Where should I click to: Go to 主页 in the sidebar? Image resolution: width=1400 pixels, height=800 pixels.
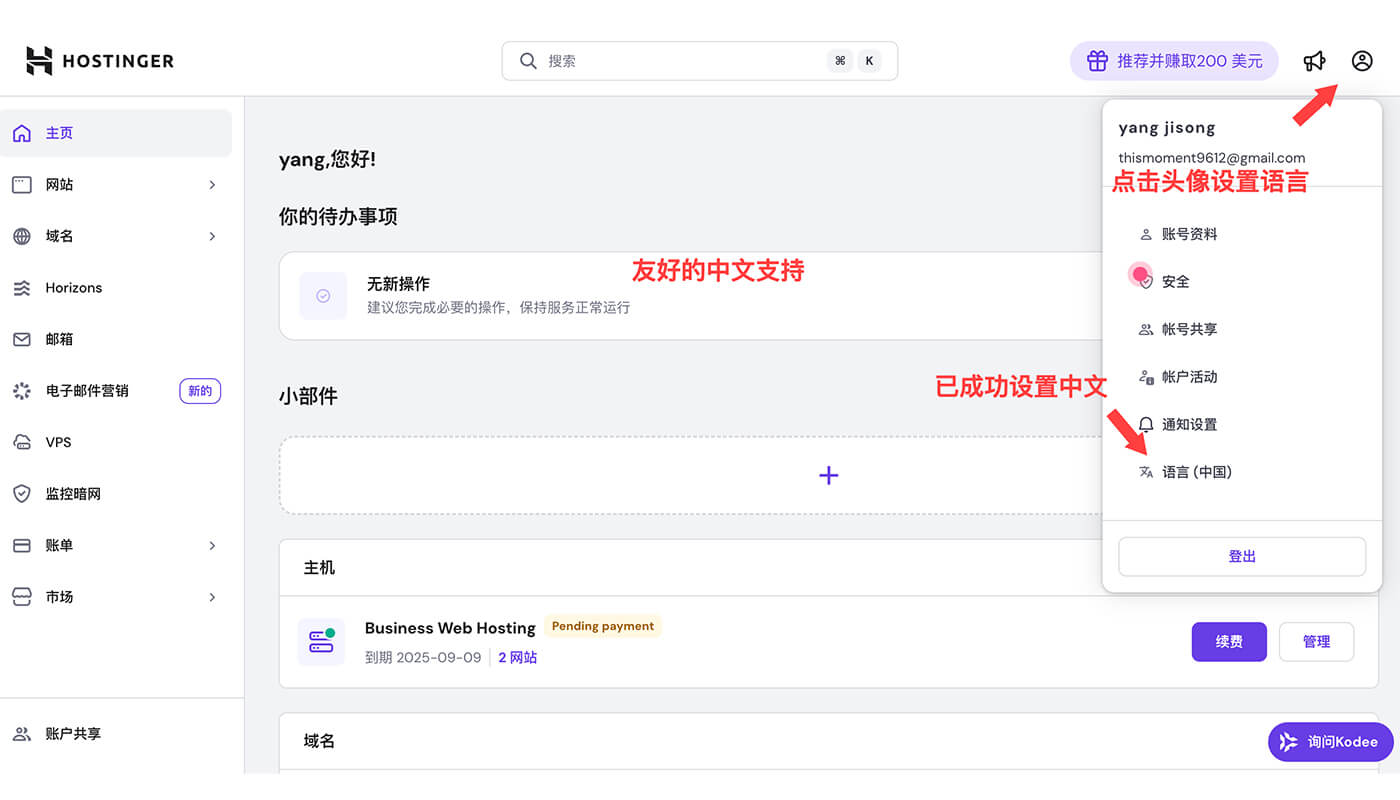116,133
